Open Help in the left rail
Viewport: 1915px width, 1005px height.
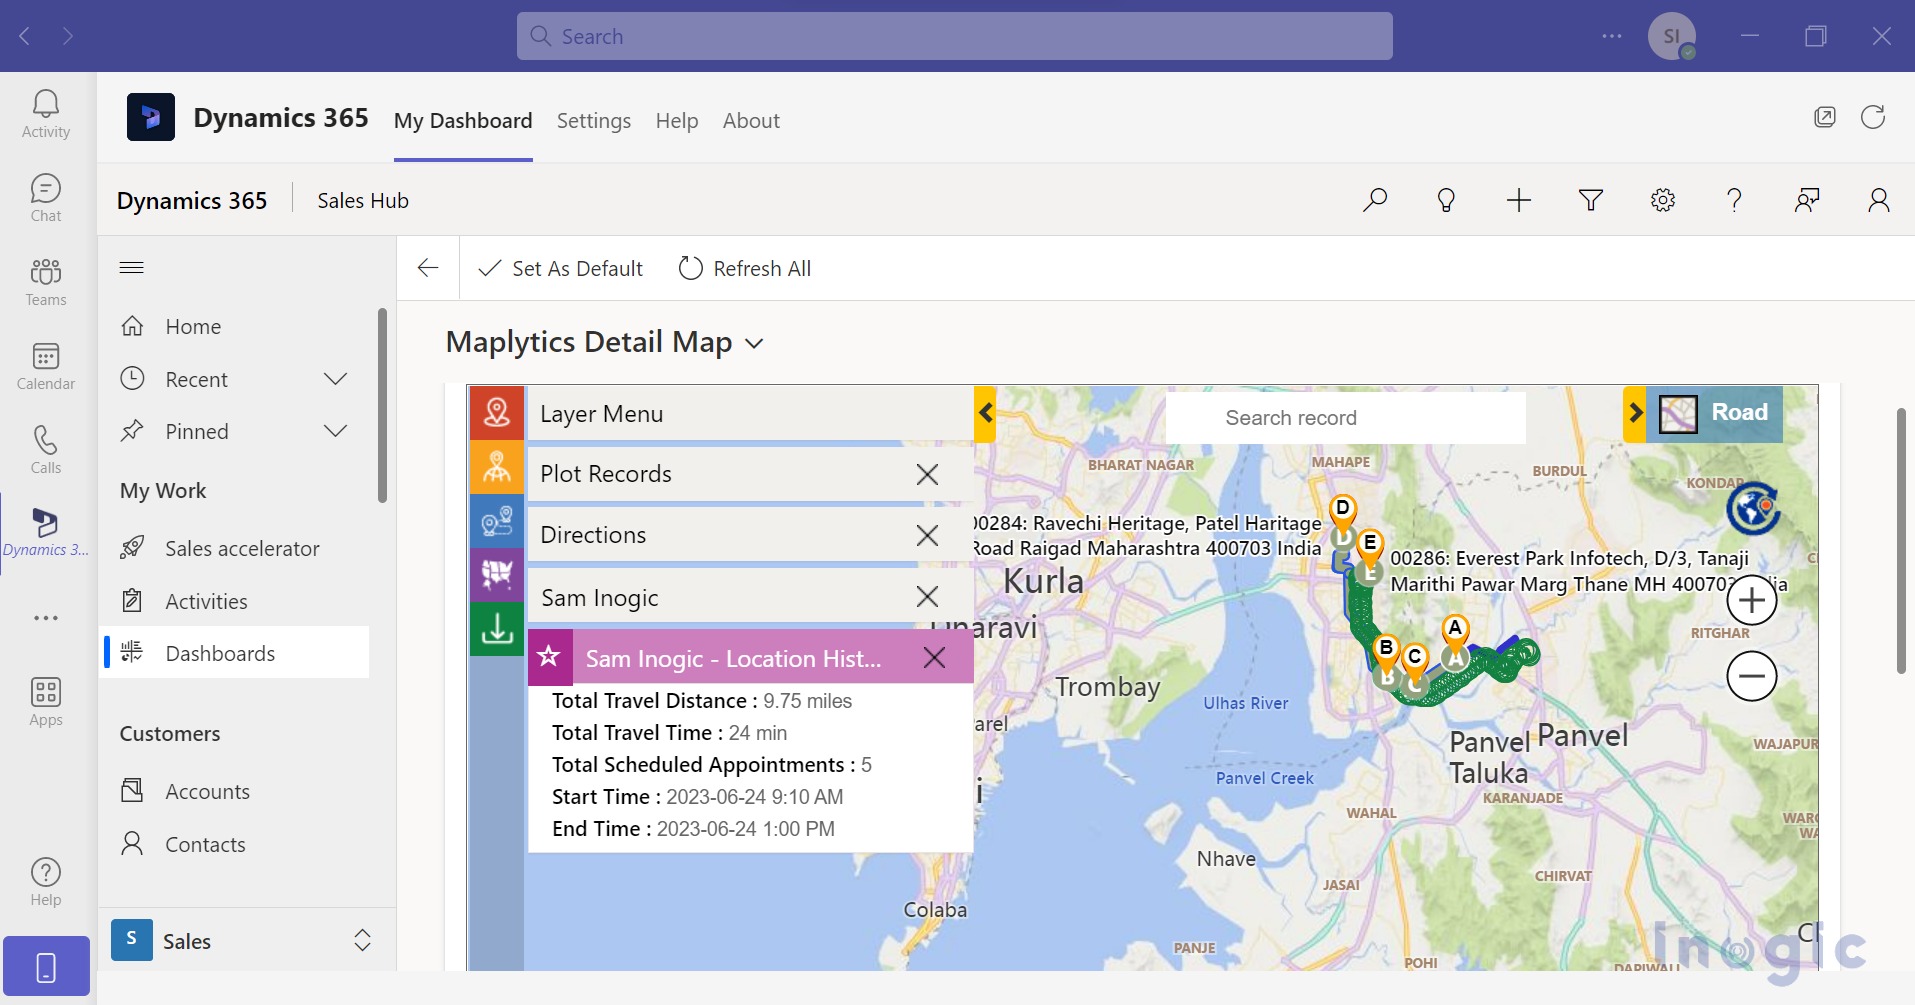pyautogui.click(x=46, y=881)
